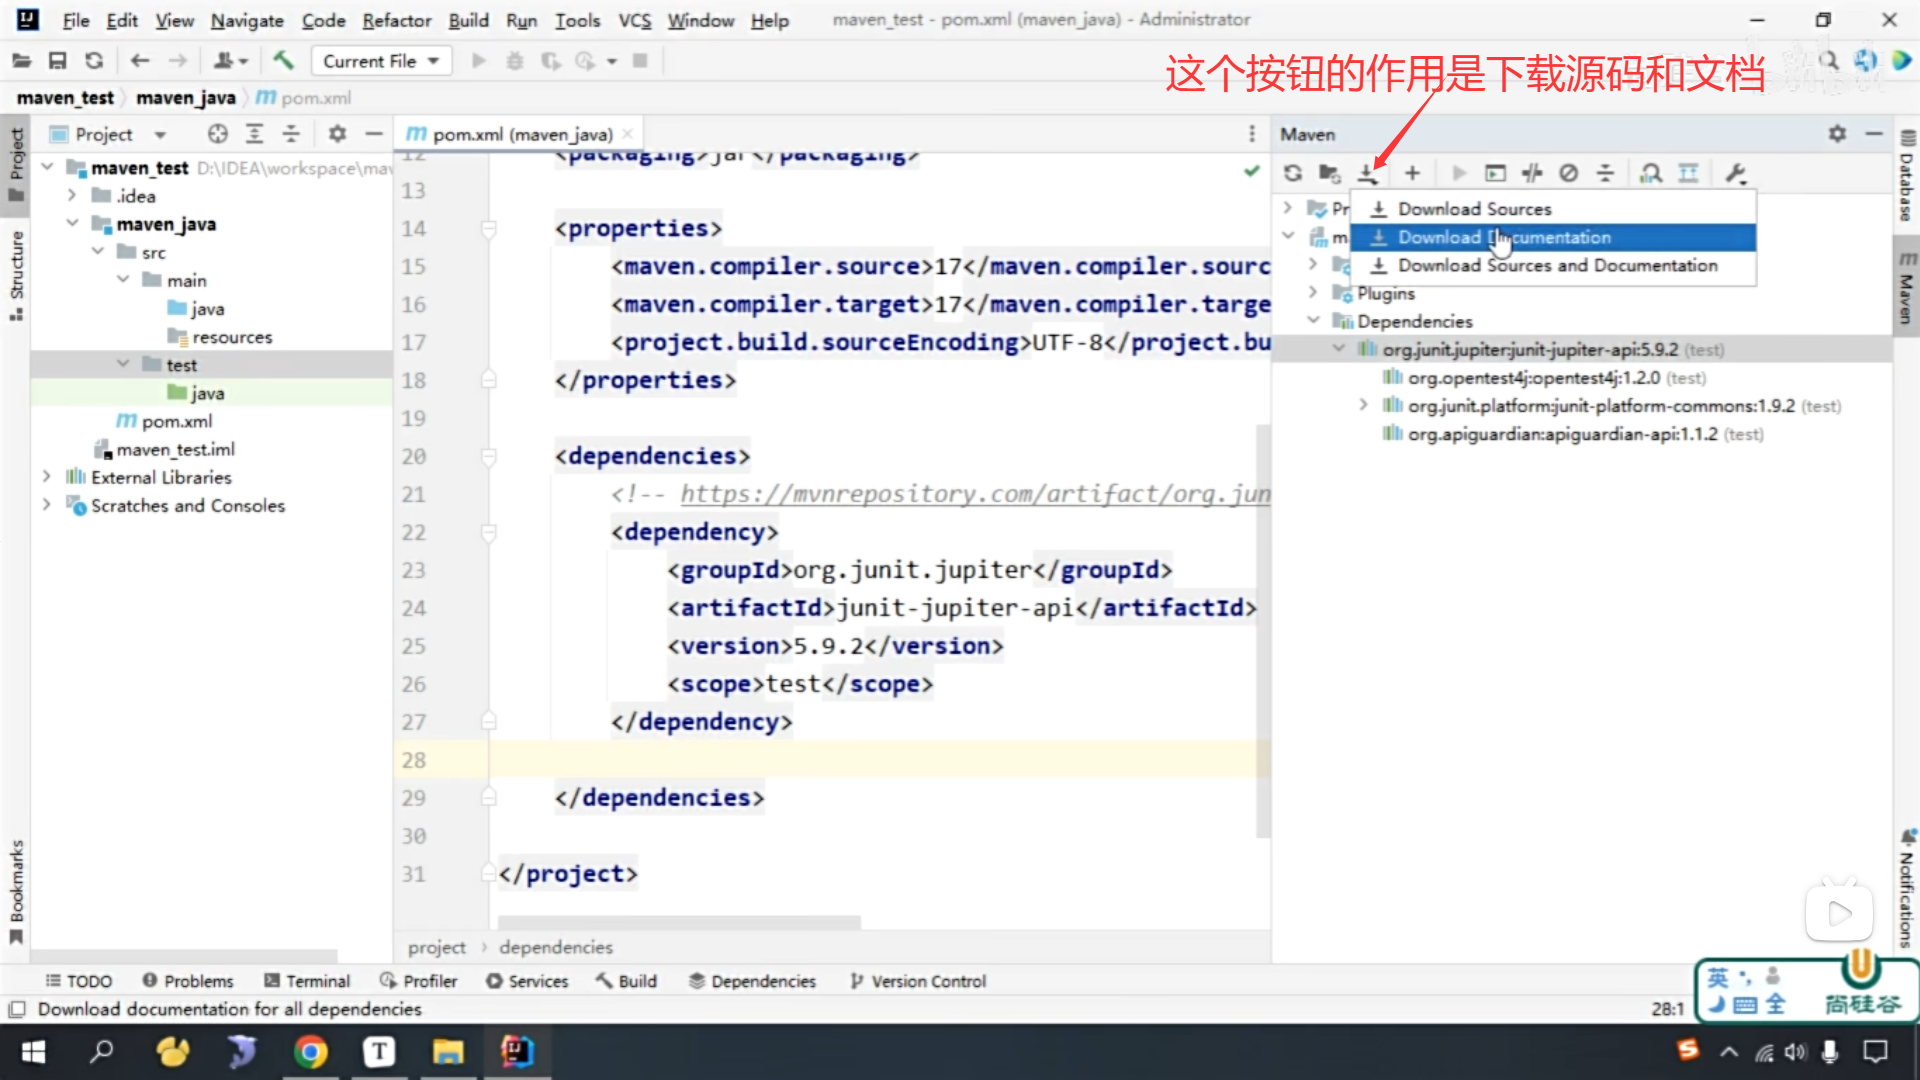Screen dimensions: 1920x1080
Task: Expand junit-platform-commons dependency node
Action: tap(1363, 405)
